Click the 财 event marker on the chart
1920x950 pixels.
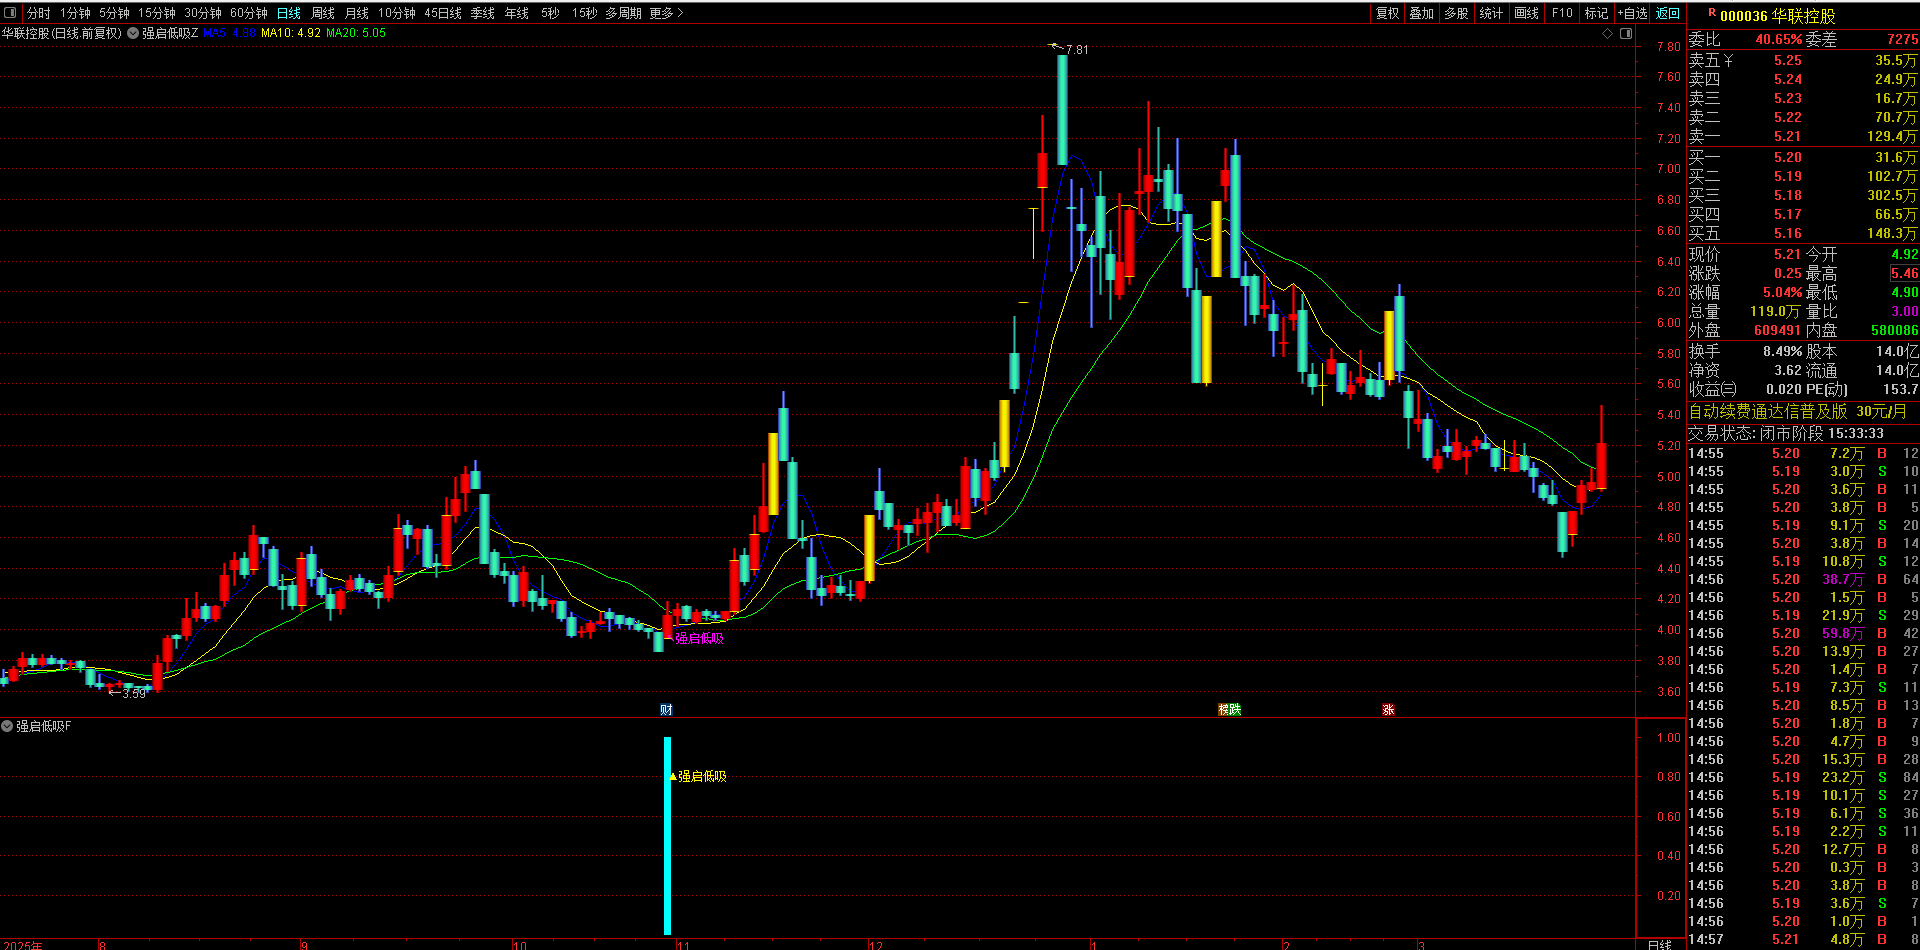[666, 709]
